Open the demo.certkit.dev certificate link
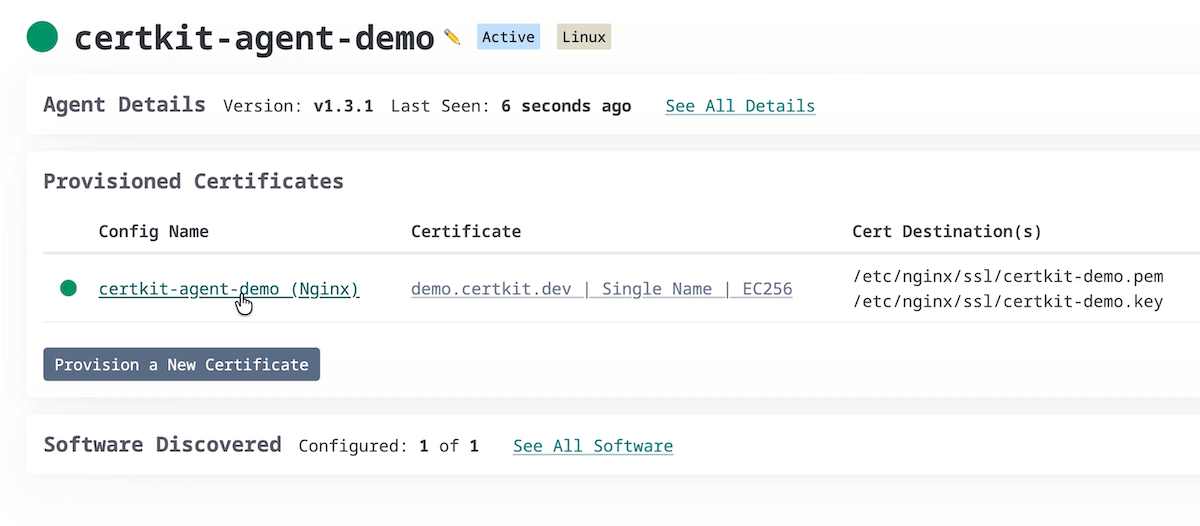This screenshot has width=1200, height=526. click(602, 289)
